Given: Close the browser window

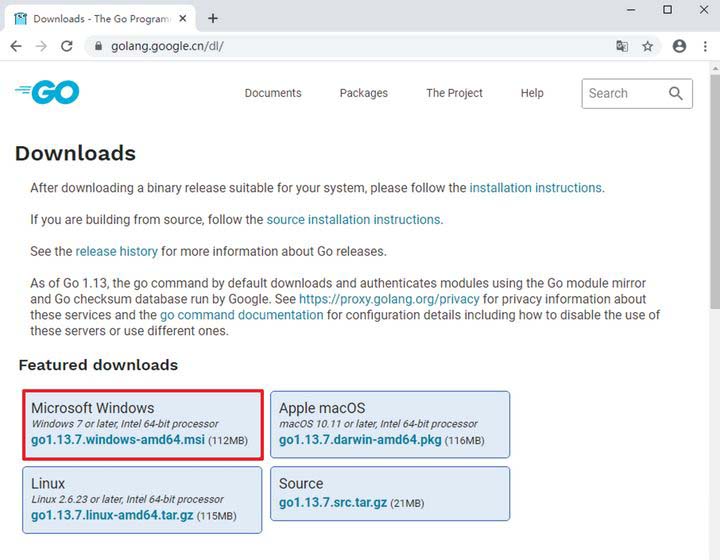Looking at the screenshot, I should [704, 10].
